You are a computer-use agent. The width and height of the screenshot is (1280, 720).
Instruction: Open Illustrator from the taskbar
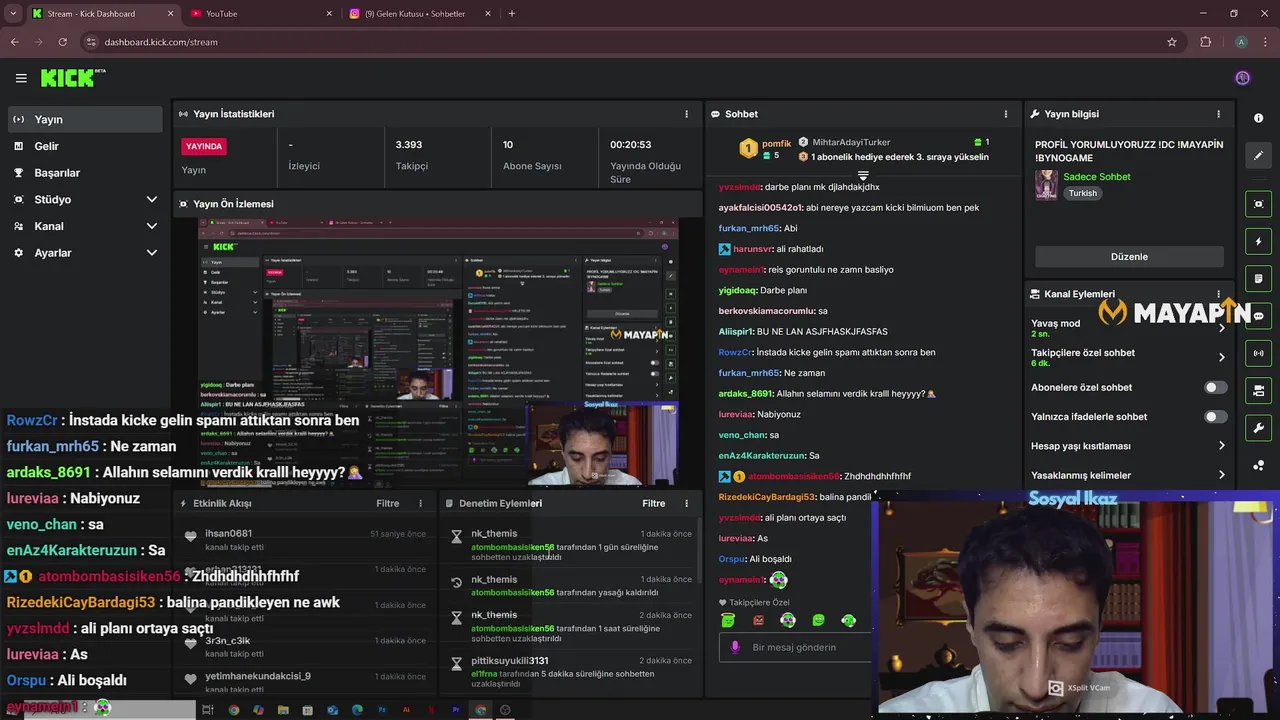click(406, 710)
